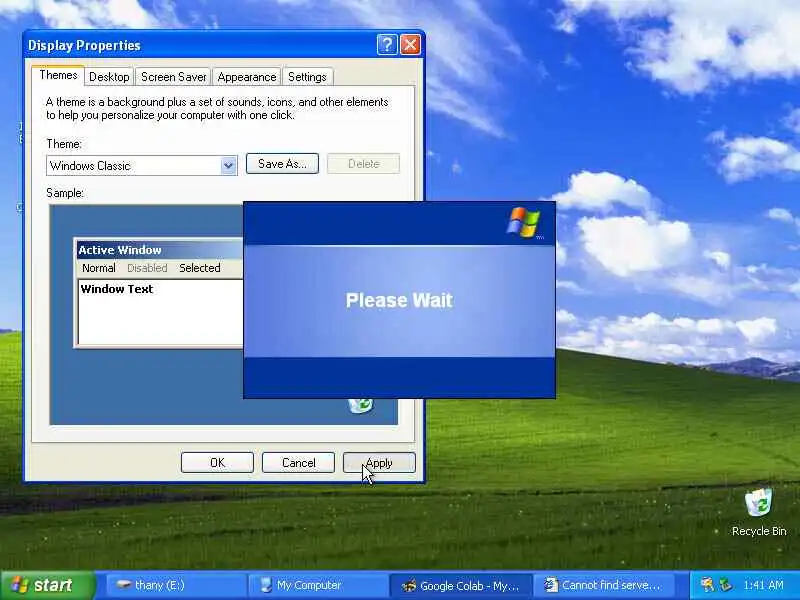
Task: Switch to My Computer taskbar window
Action: click(x=318, y=585)
